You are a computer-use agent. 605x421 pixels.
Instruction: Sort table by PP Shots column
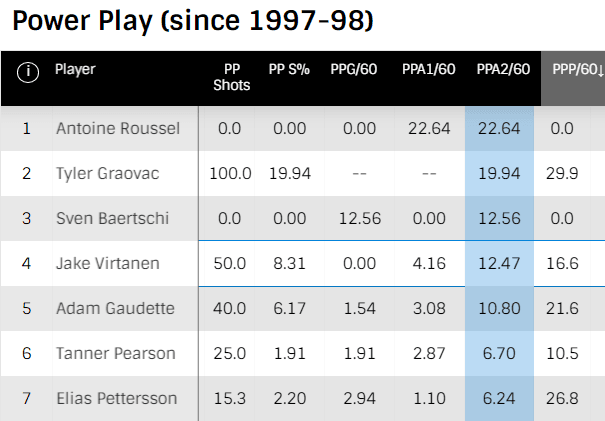point(232,77)
